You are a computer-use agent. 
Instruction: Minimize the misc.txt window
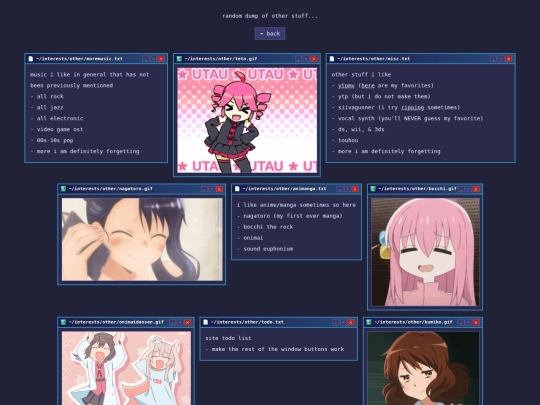(494, 59)
